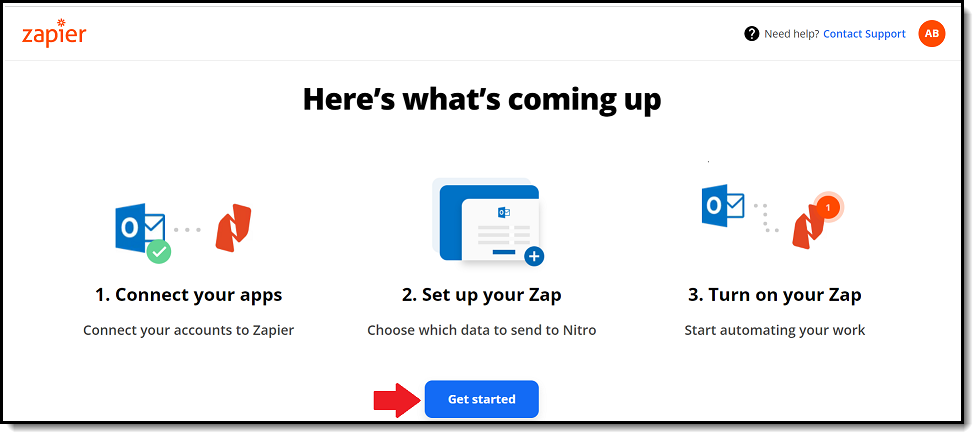Open the AB user avatar

pyautogui.click(x=932, y=34)
